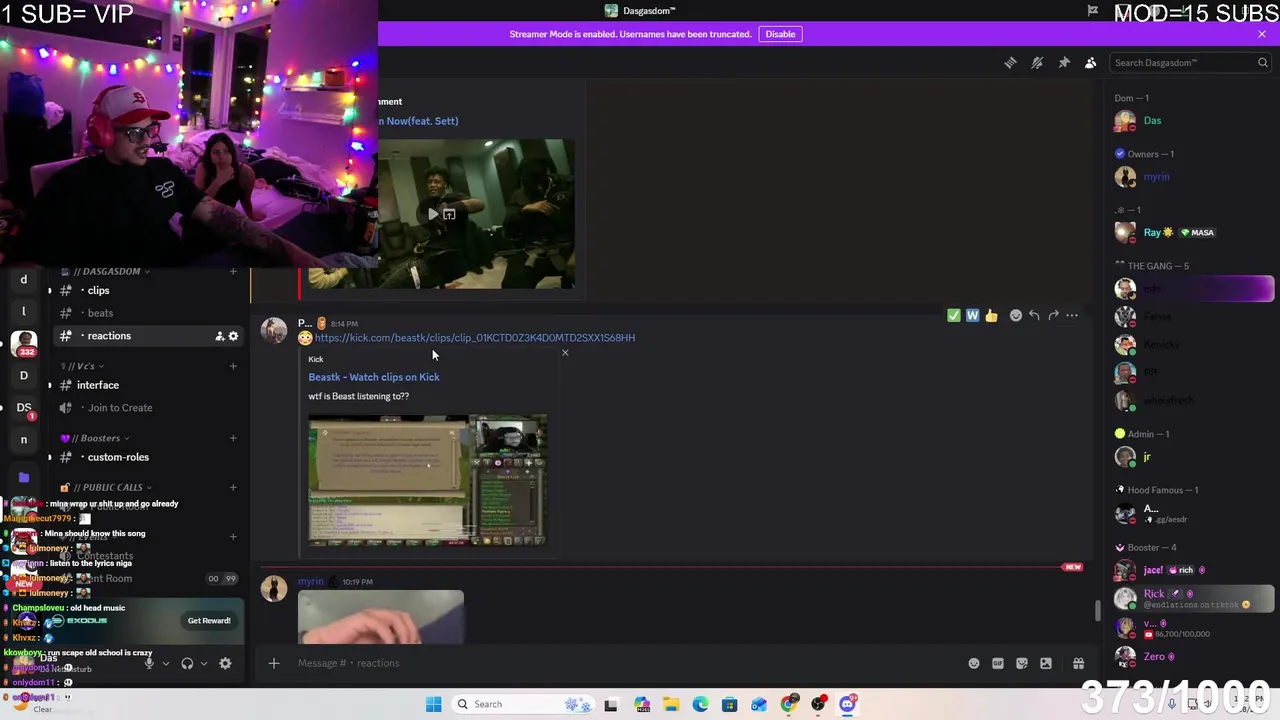
Task: Open More options on the message
Action: click(1072, 315)
